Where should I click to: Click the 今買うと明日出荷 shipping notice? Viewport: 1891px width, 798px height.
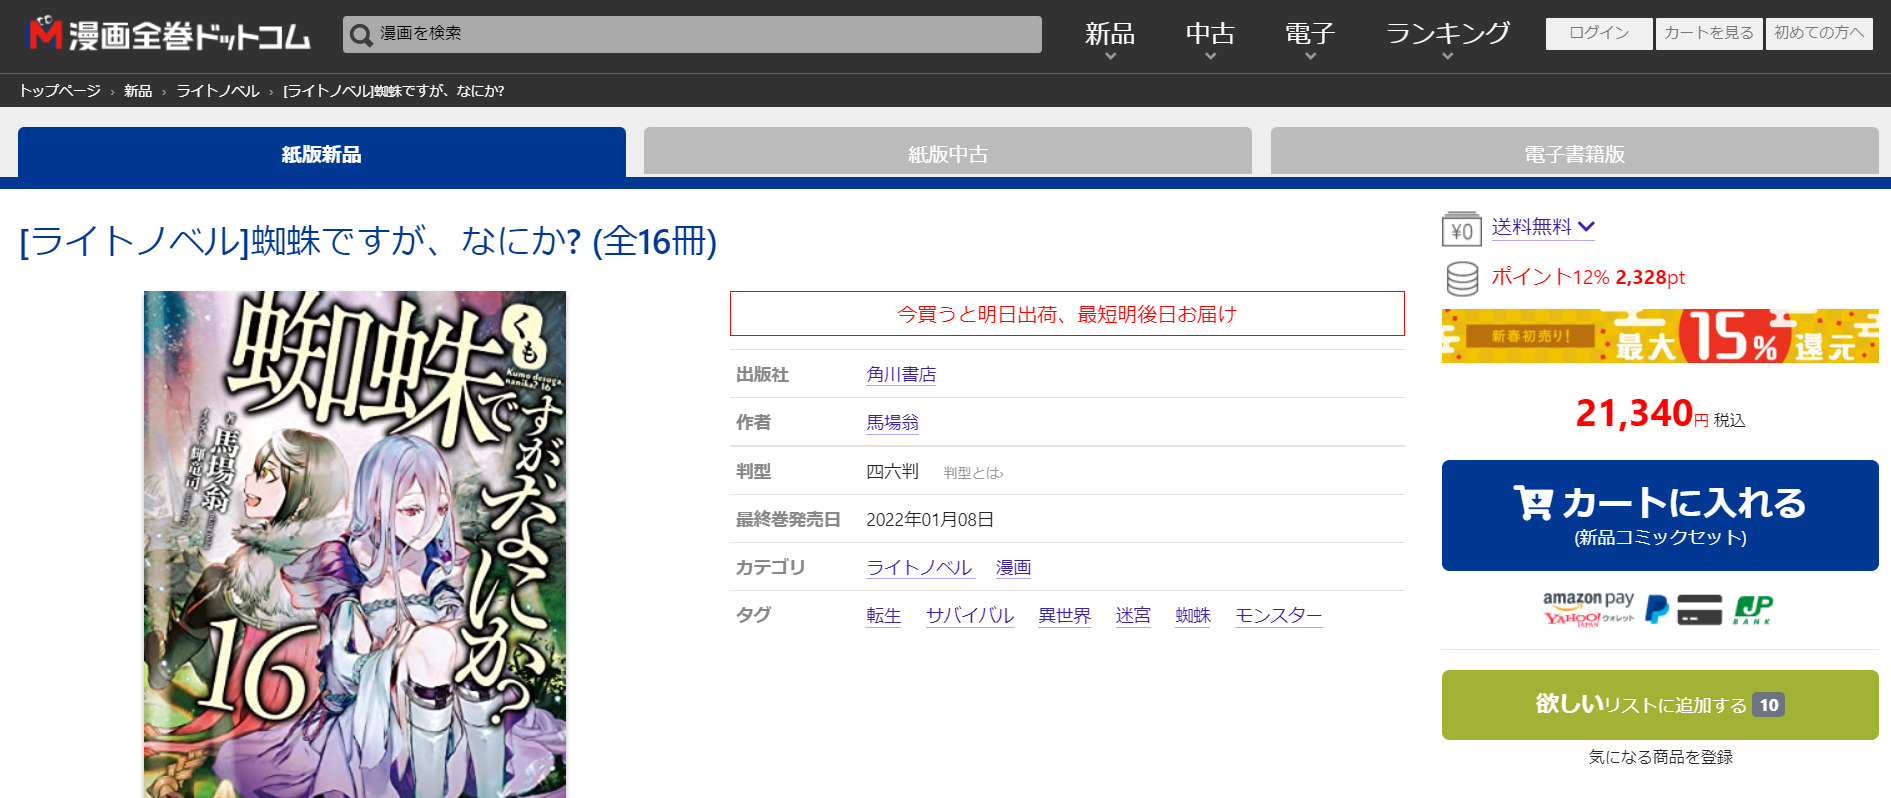pos(1067,314)
